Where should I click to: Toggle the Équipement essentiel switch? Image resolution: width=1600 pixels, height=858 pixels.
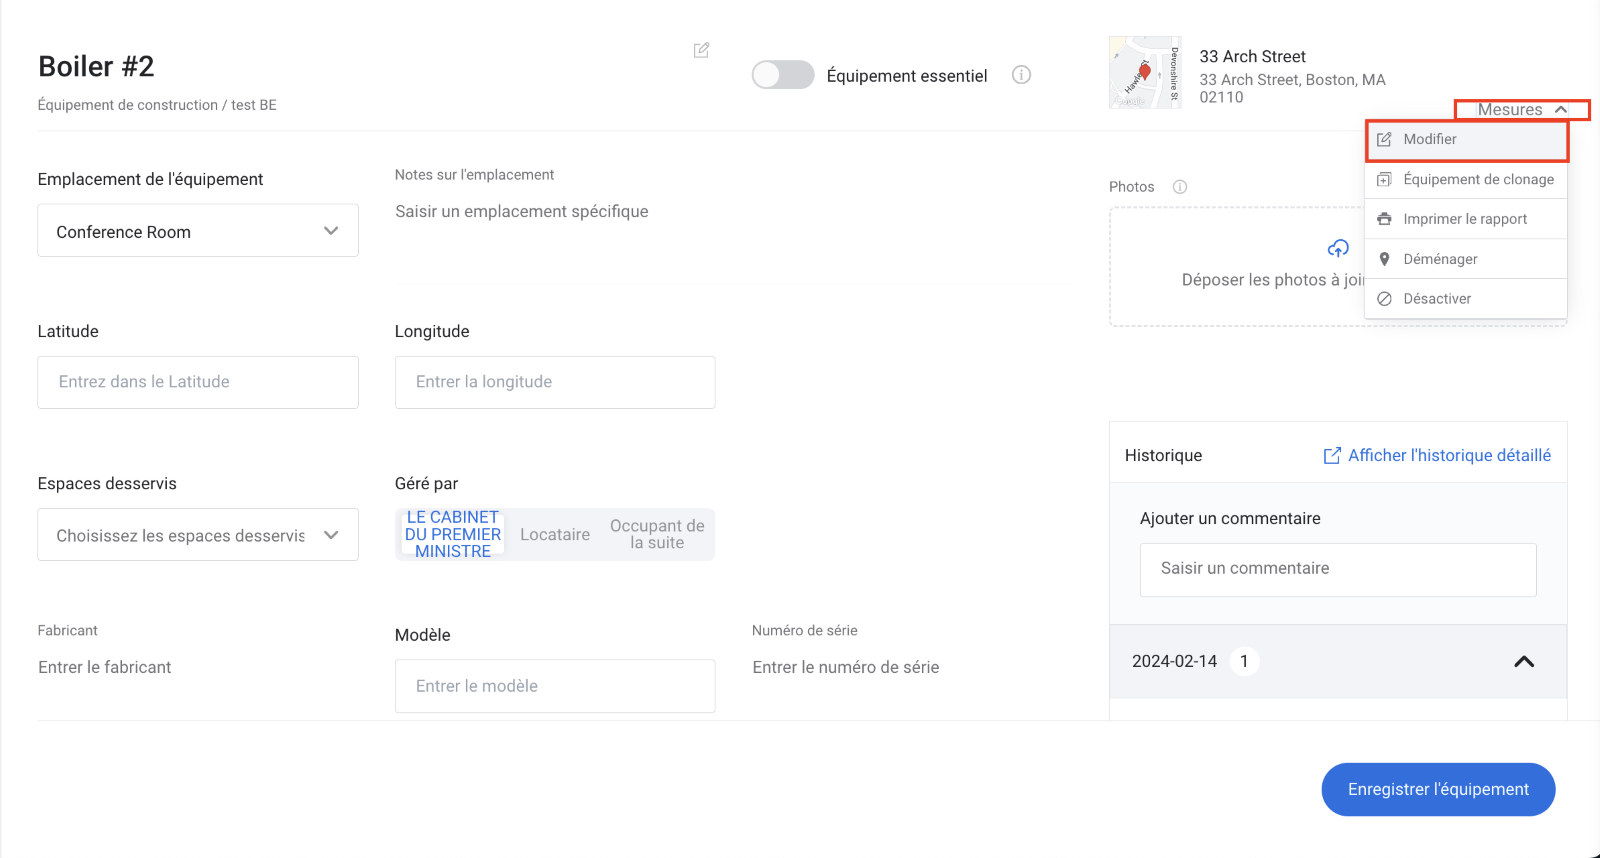(x=783, y=75)
